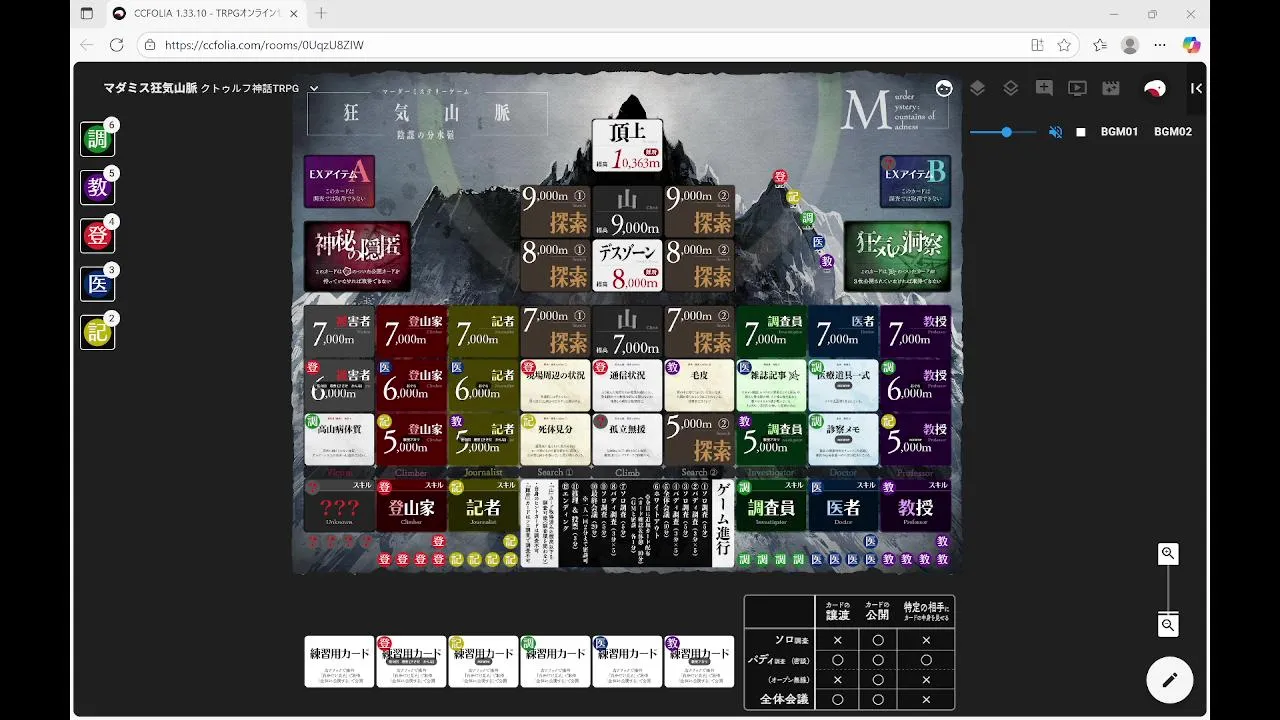Click the plain 練習用カード without token
The height and width of the screenshot is (720, 1280).
(339, 661)
